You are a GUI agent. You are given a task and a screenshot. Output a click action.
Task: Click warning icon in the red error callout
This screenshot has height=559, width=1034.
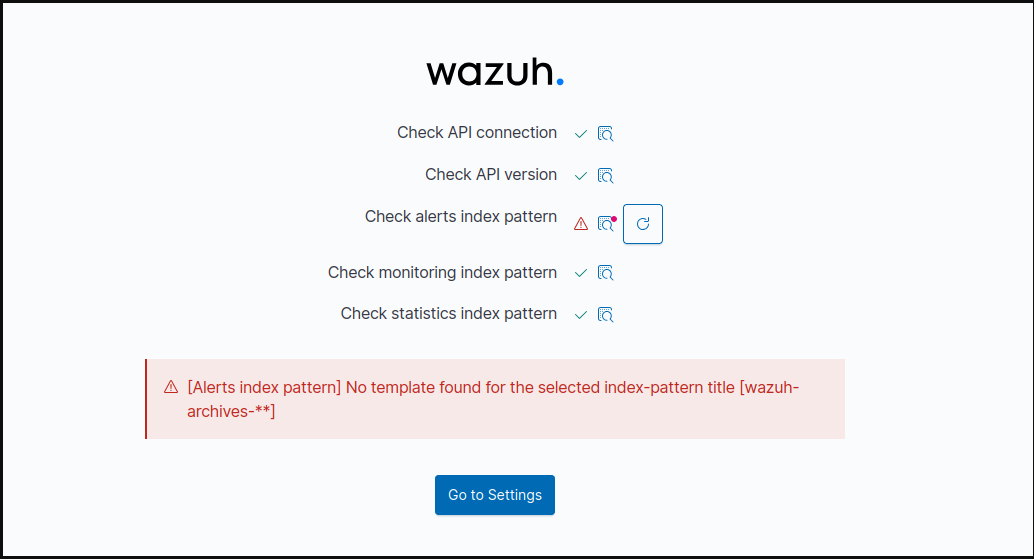(171, 387)
